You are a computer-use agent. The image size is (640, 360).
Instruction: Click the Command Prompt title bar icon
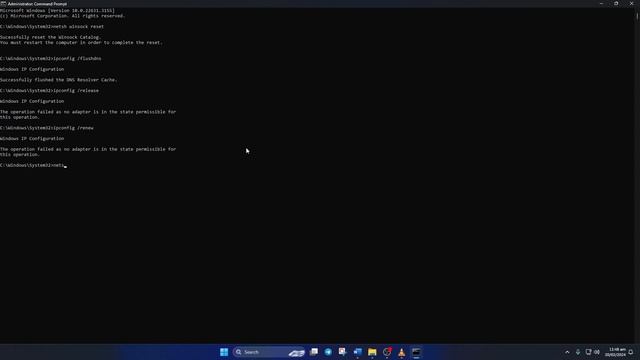3,4
